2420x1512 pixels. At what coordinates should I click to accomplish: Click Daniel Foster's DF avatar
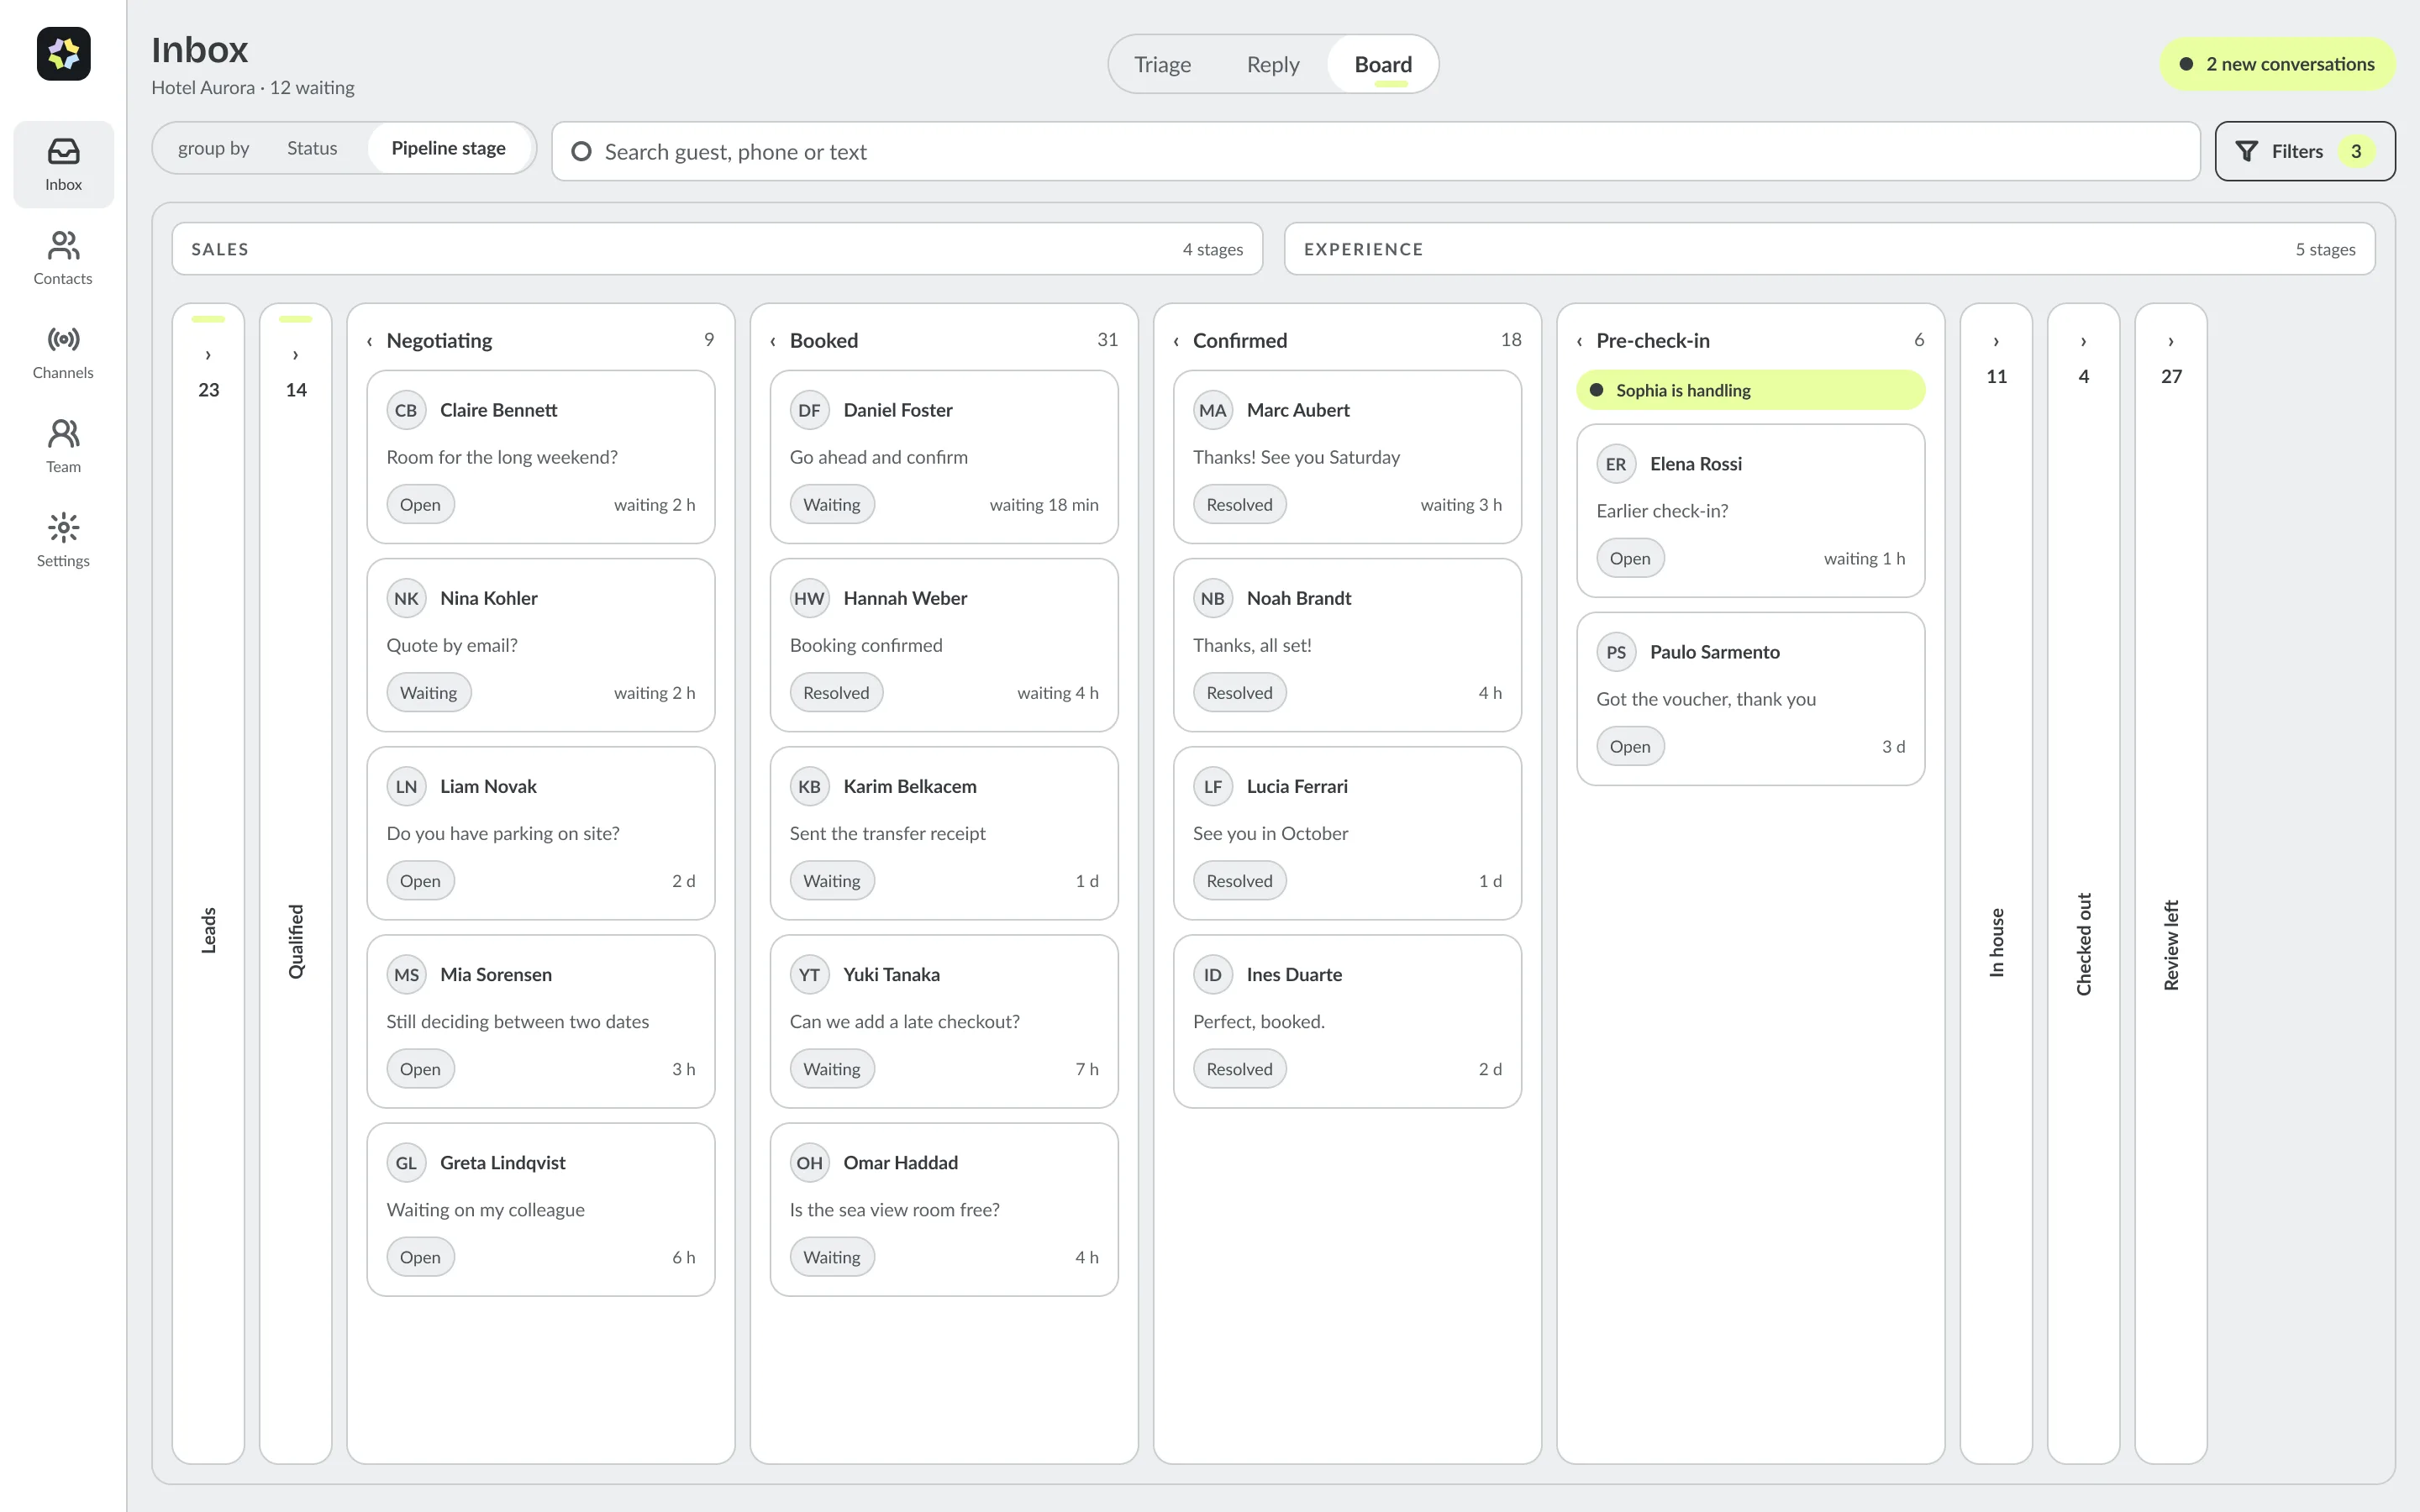(x=809, y=410)
